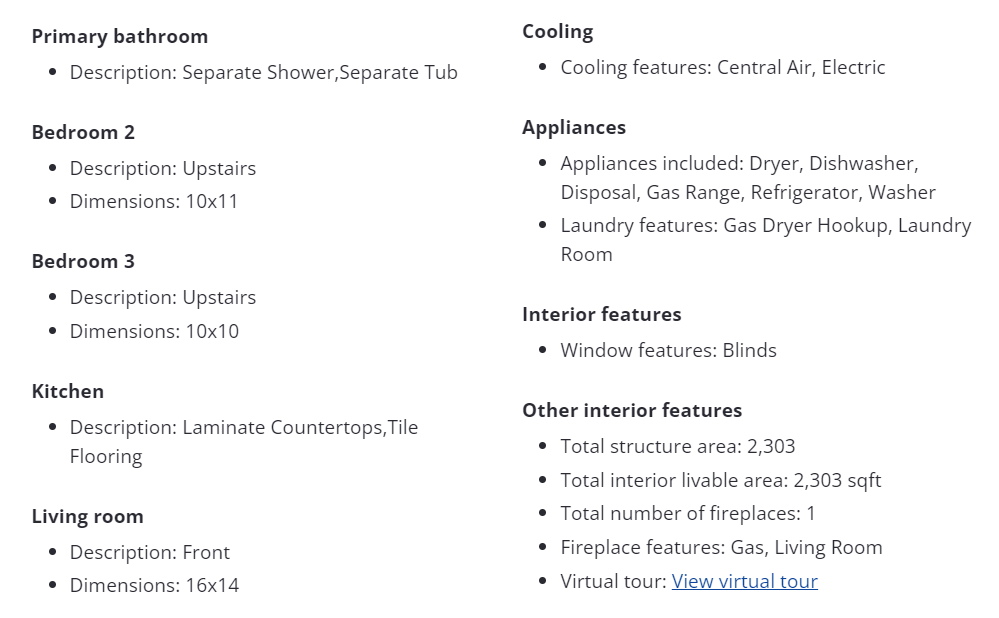999x618 pixels.
Task: Click the Primary bathroom heading
Action: (120, 36)
